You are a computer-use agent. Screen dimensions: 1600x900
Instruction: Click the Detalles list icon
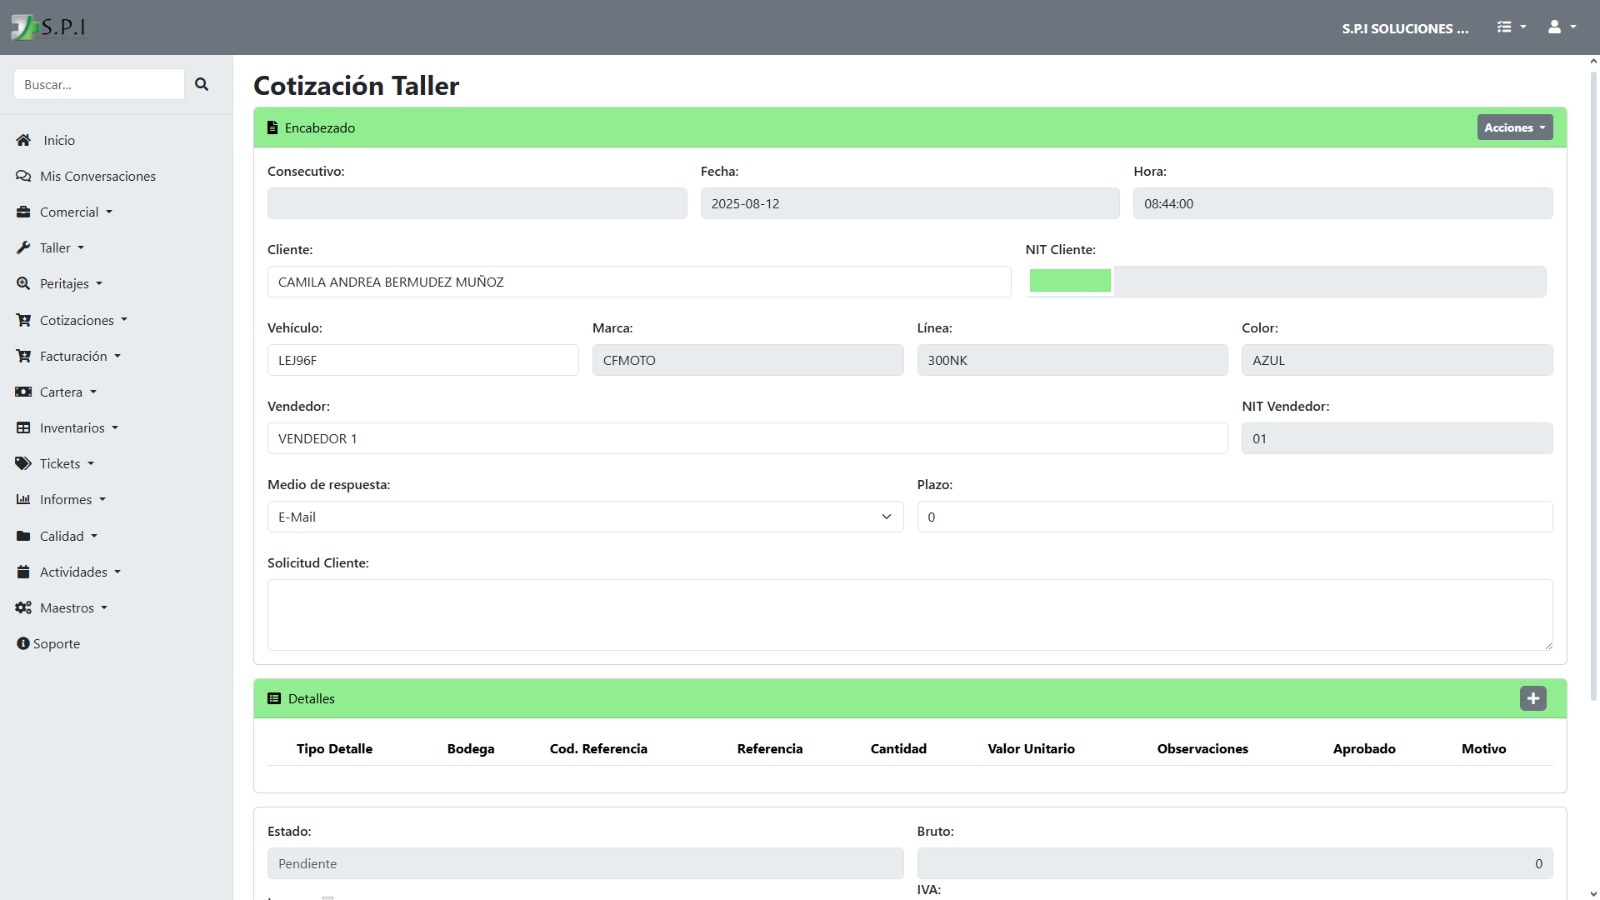[x=274, y=699]
